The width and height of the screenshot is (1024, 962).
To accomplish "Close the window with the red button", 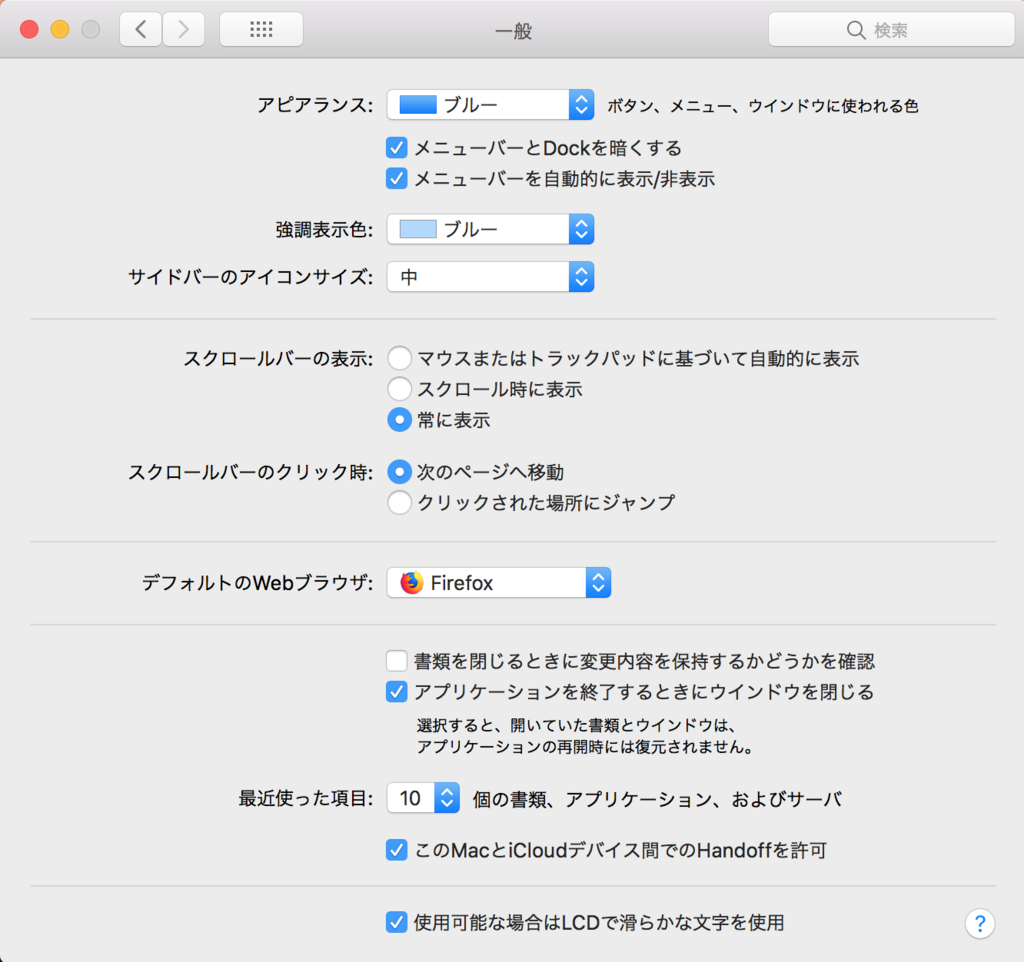I will 29,29.
